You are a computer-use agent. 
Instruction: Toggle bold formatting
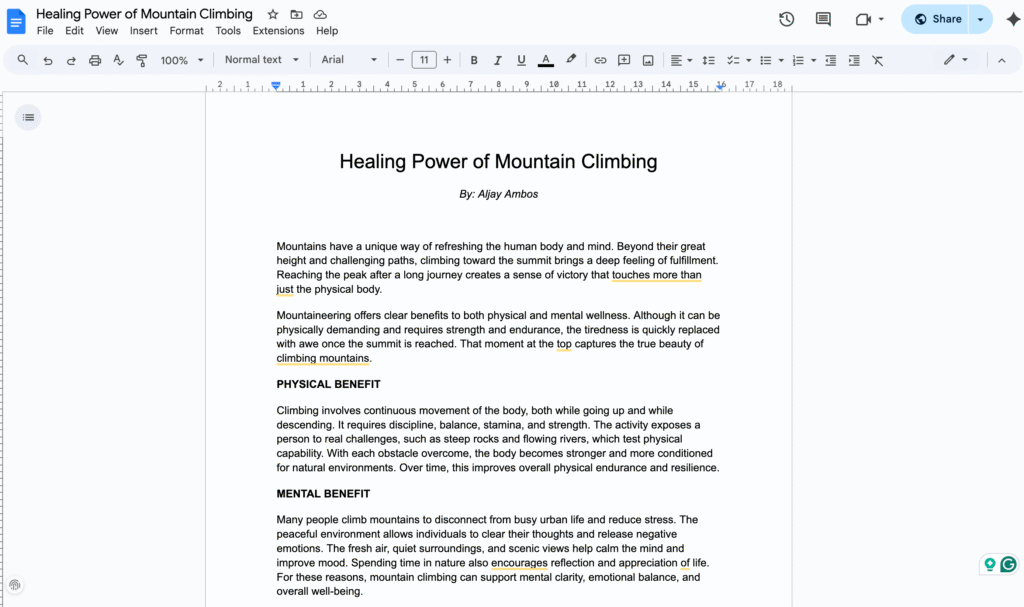coord(474,60)
